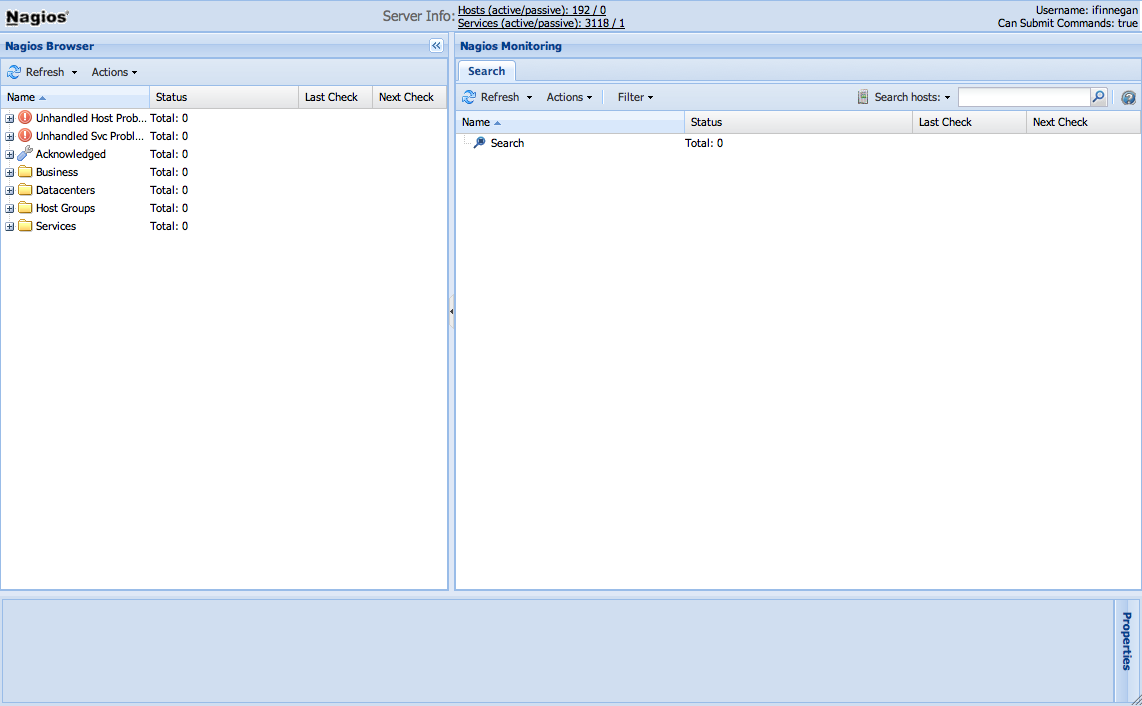This screenshot has height=706, width=1142.
Task: Expand the Unhandled Host Problems node
Action: click(9, 118)
